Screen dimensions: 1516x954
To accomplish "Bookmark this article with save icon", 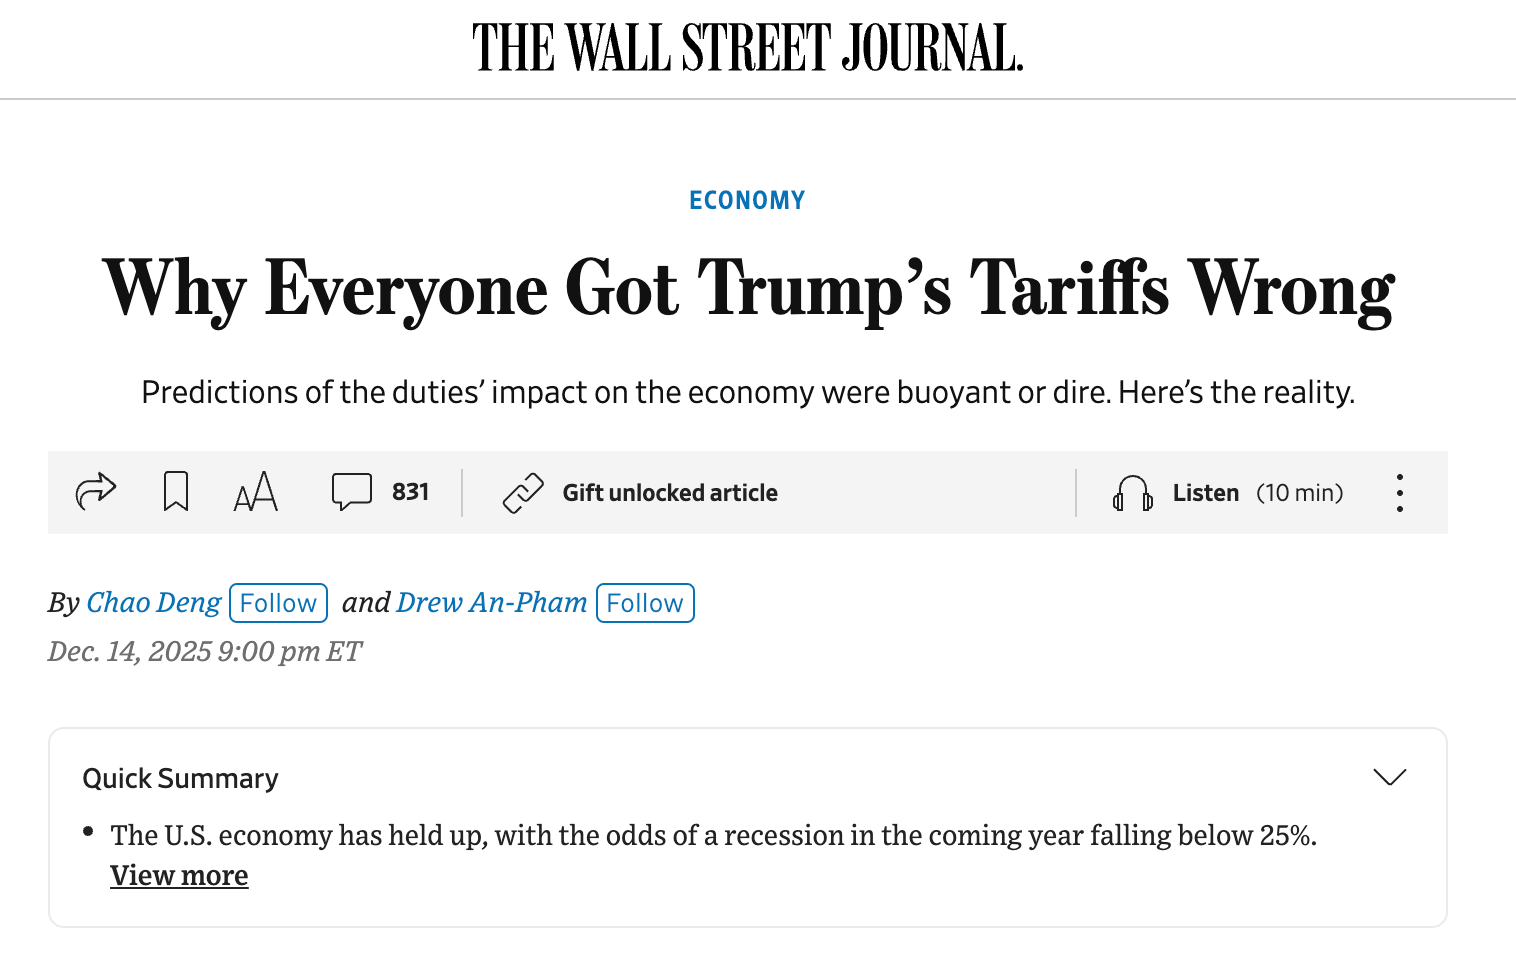I will [x=176, y=491].
